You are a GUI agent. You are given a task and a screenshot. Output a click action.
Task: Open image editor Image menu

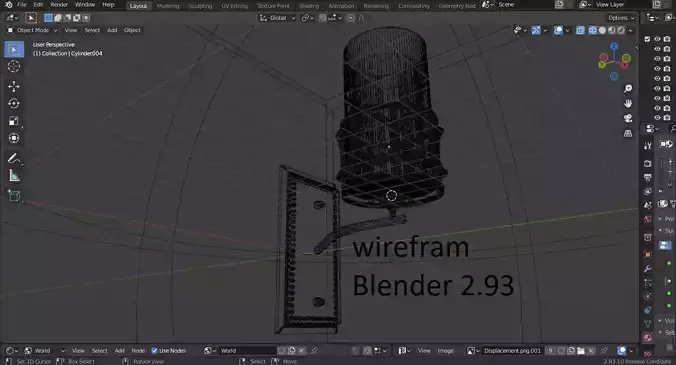click(x=445, y=351)
